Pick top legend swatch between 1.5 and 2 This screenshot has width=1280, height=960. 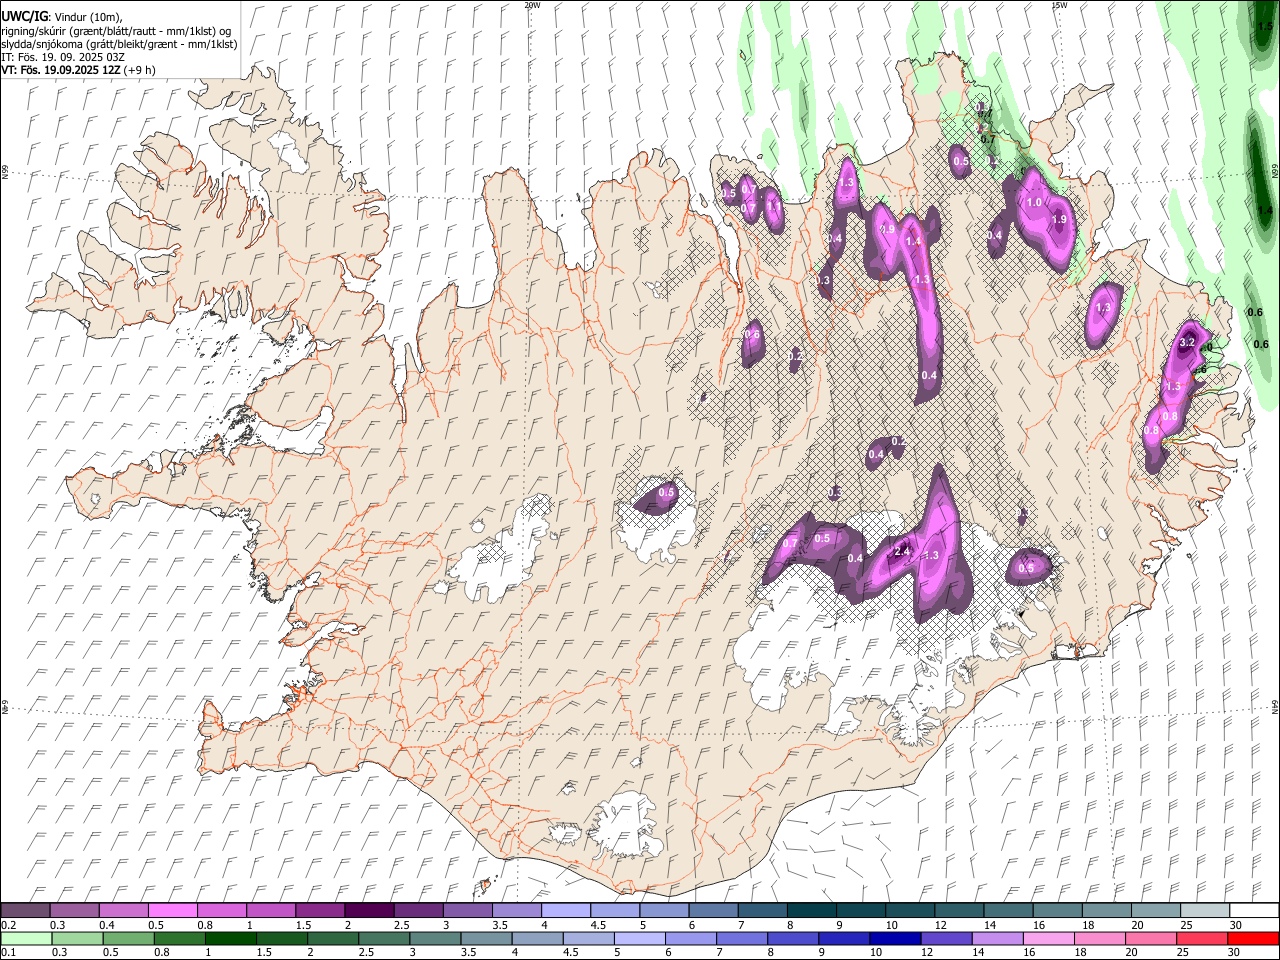[320, 910]
